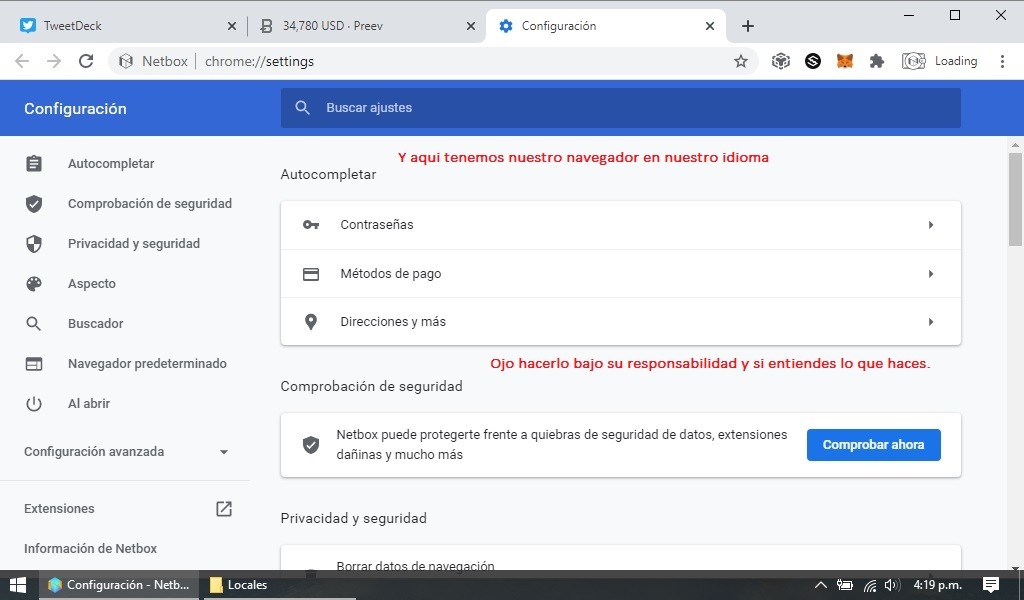Click the volume speaker tray icon
This screenshot has width=1024, height=600.
tap(892, 585)
